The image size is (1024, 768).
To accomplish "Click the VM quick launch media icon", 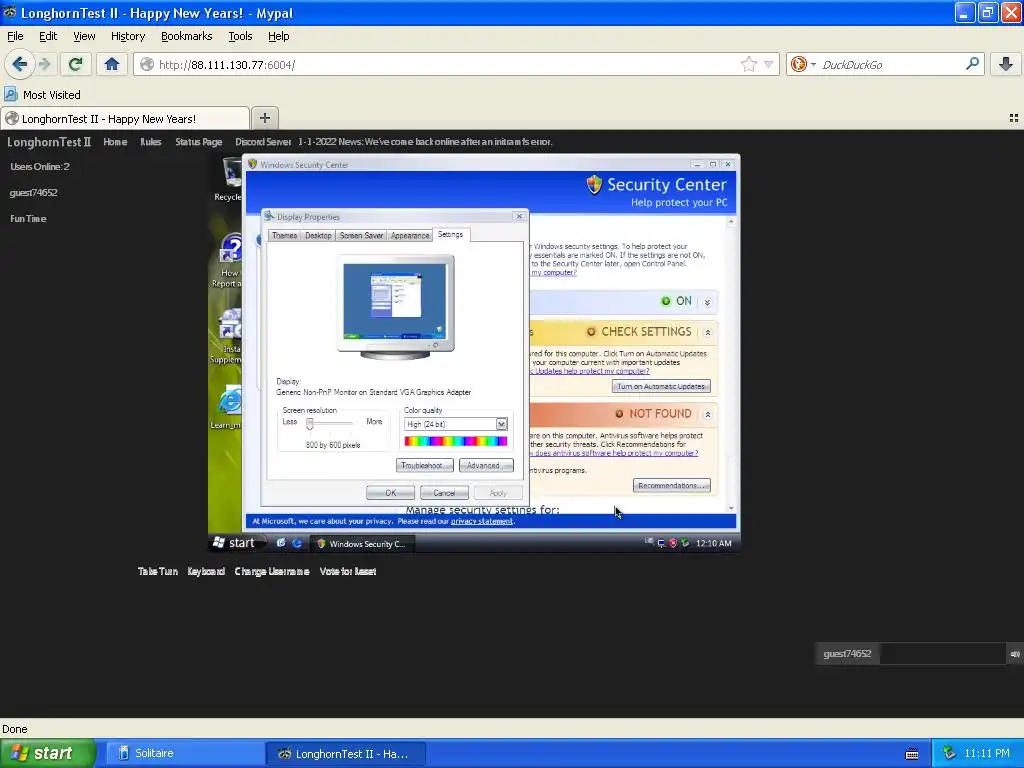I will coord(281,543).
